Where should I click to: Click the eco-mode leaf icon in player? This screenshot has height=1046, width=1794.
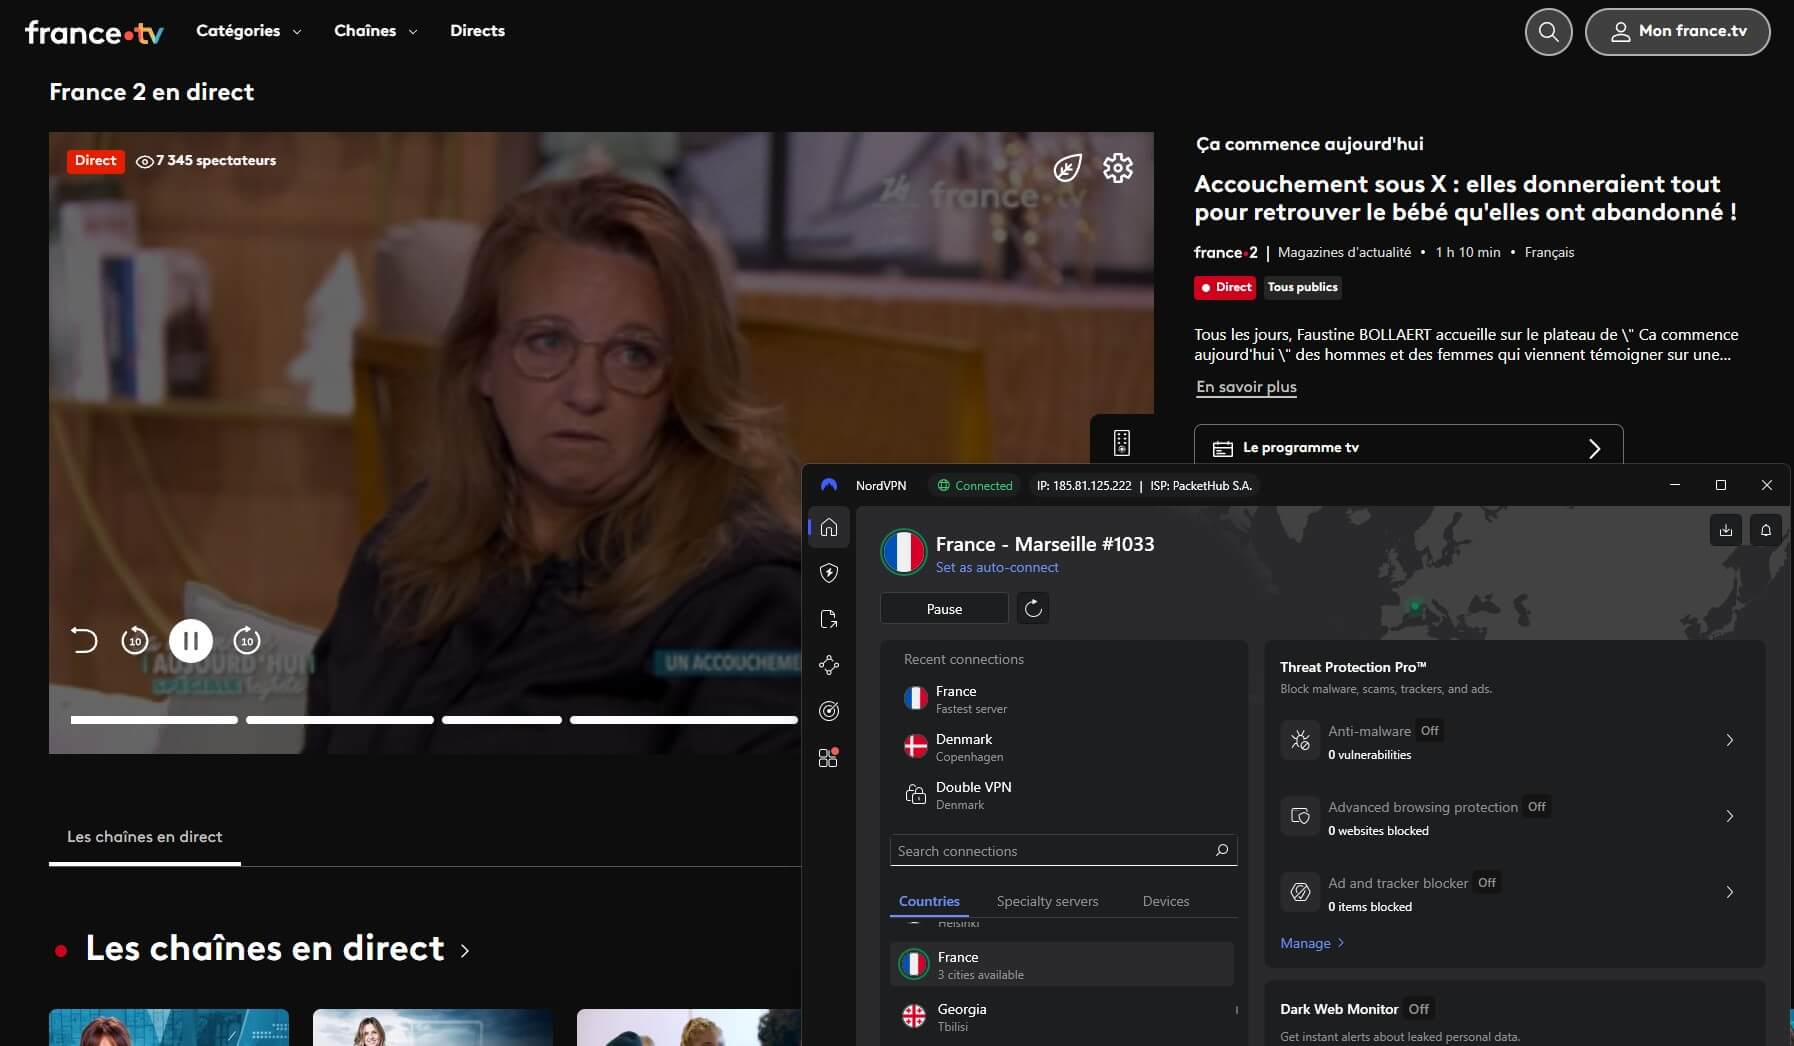(1067, 168)
